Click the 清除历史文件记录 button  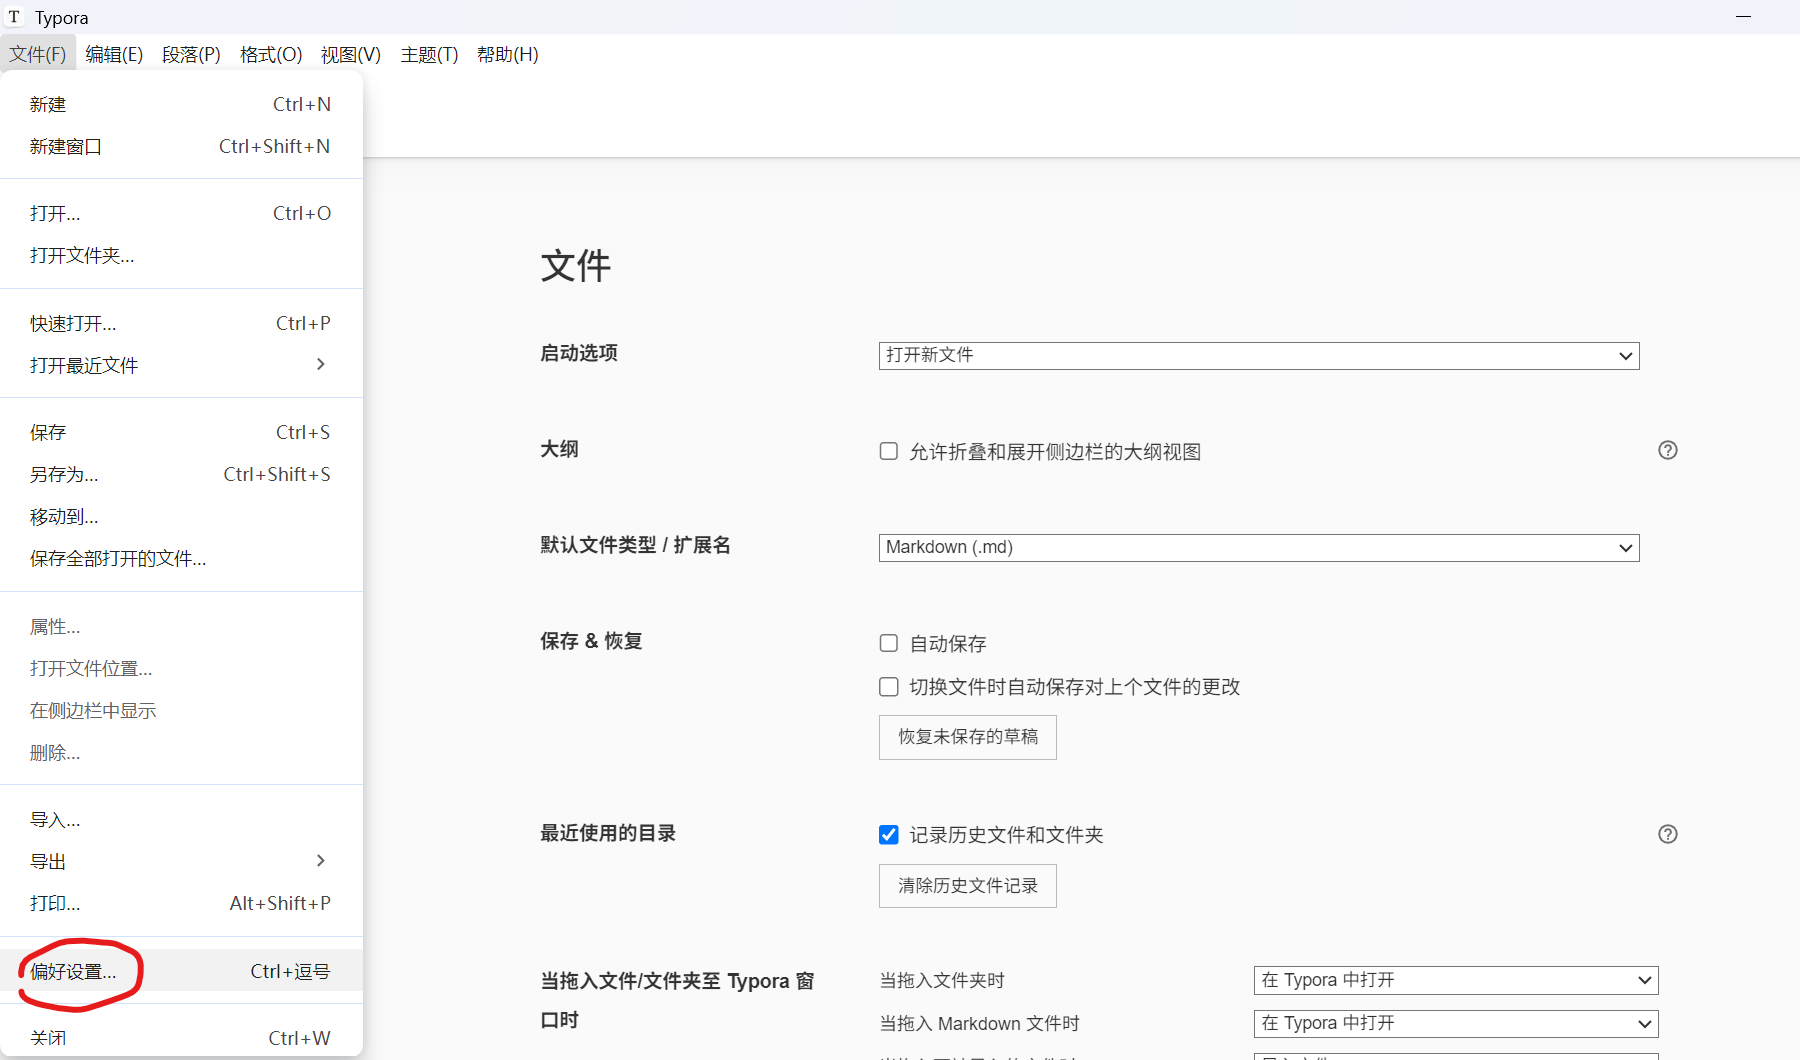[x=967, y=886]
